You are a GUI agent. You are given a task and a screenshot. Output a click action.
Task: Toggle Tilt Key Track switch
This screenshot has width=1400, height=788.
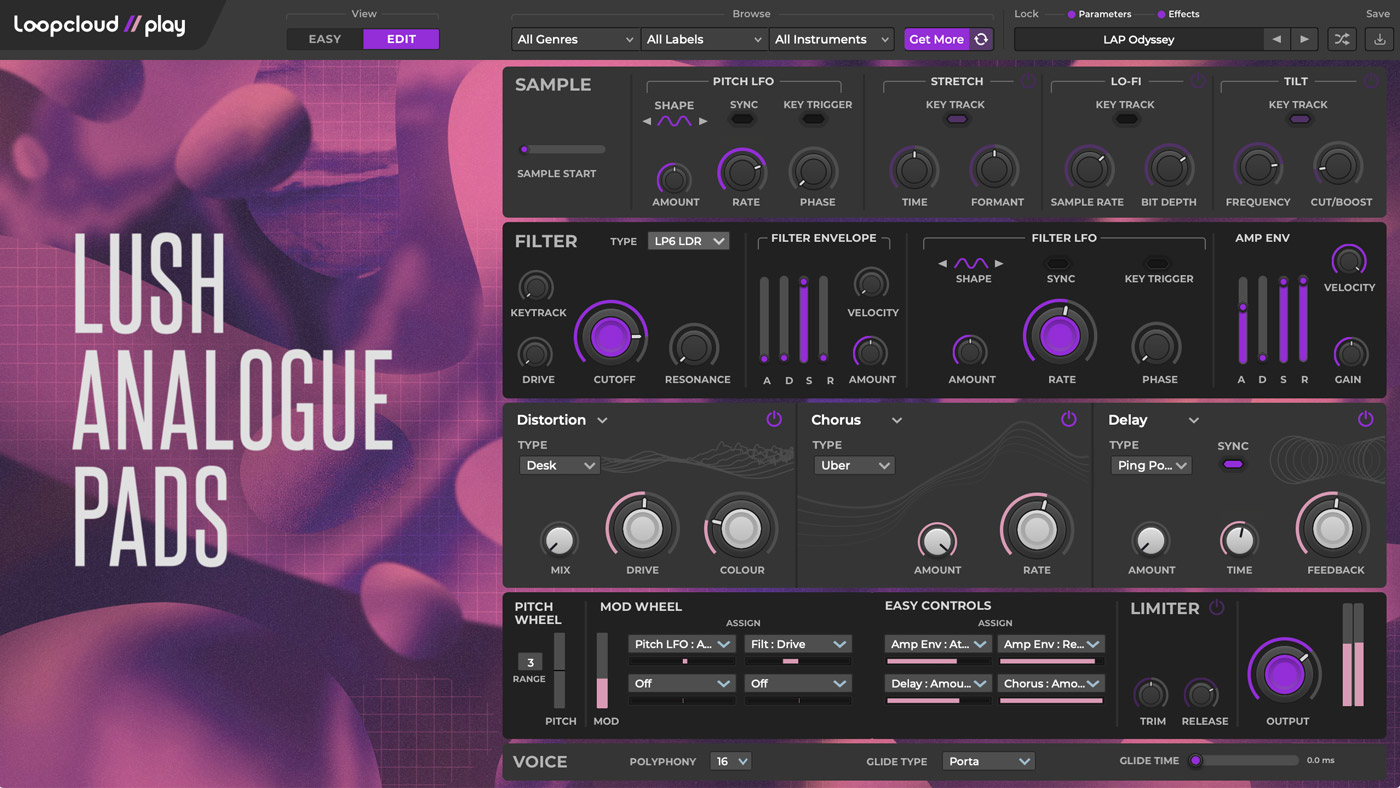1299,119
